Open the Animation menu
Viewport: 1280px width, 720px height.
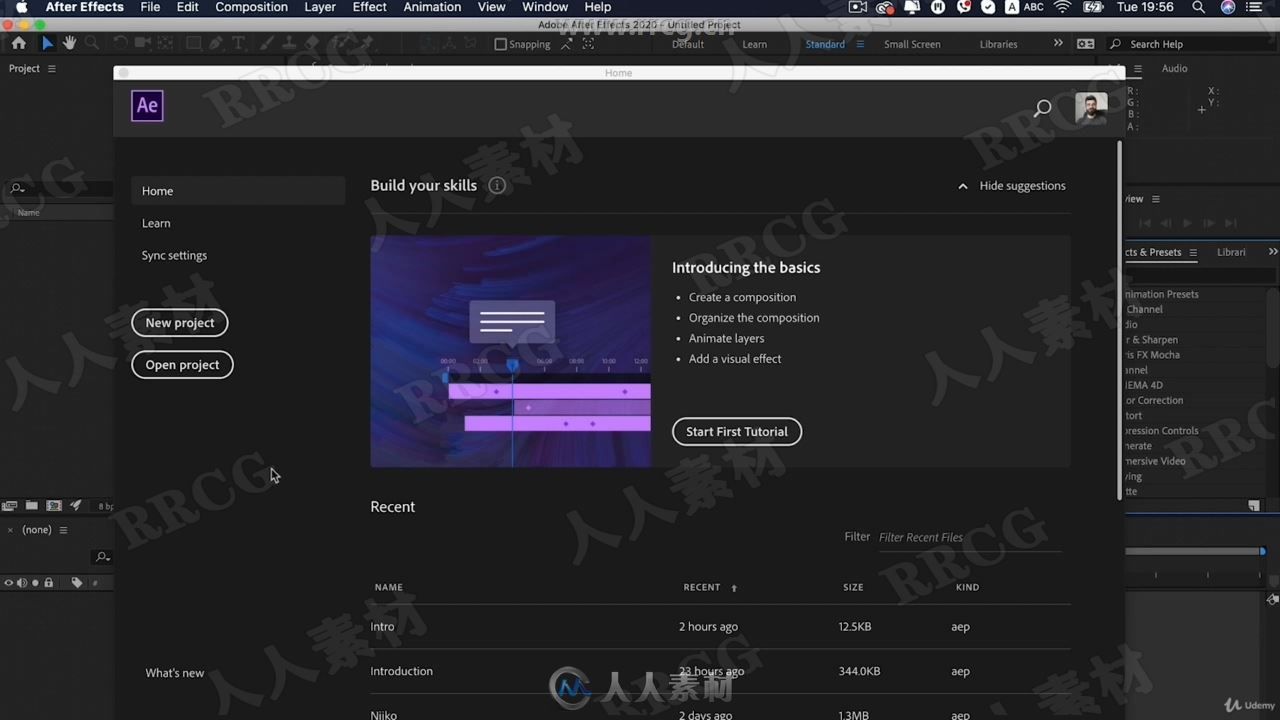(432, 7)
